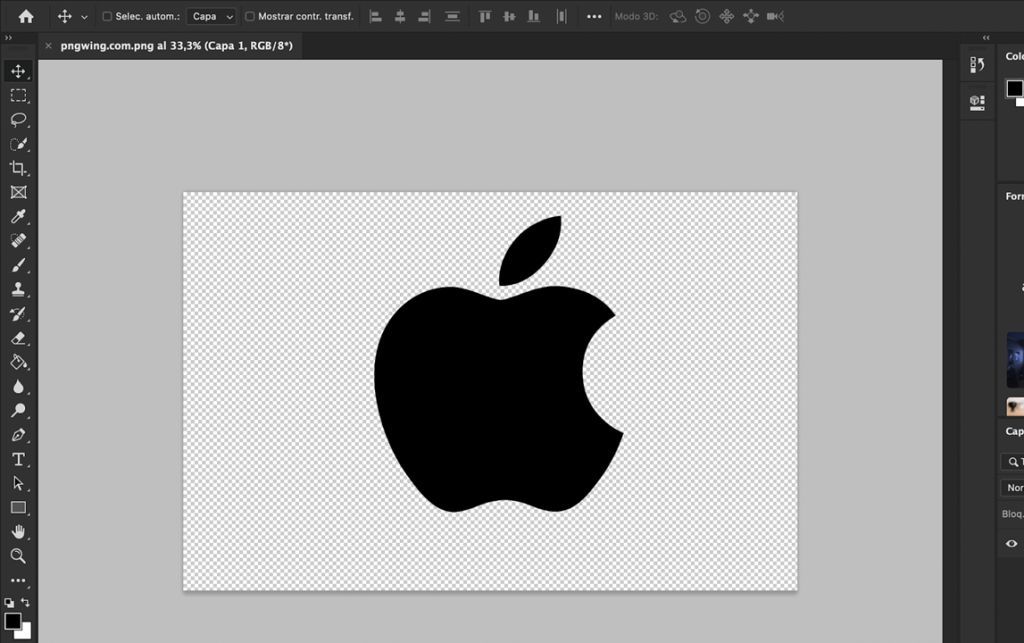
Task: Align horizontal centers
Action: tap(400, 16)
